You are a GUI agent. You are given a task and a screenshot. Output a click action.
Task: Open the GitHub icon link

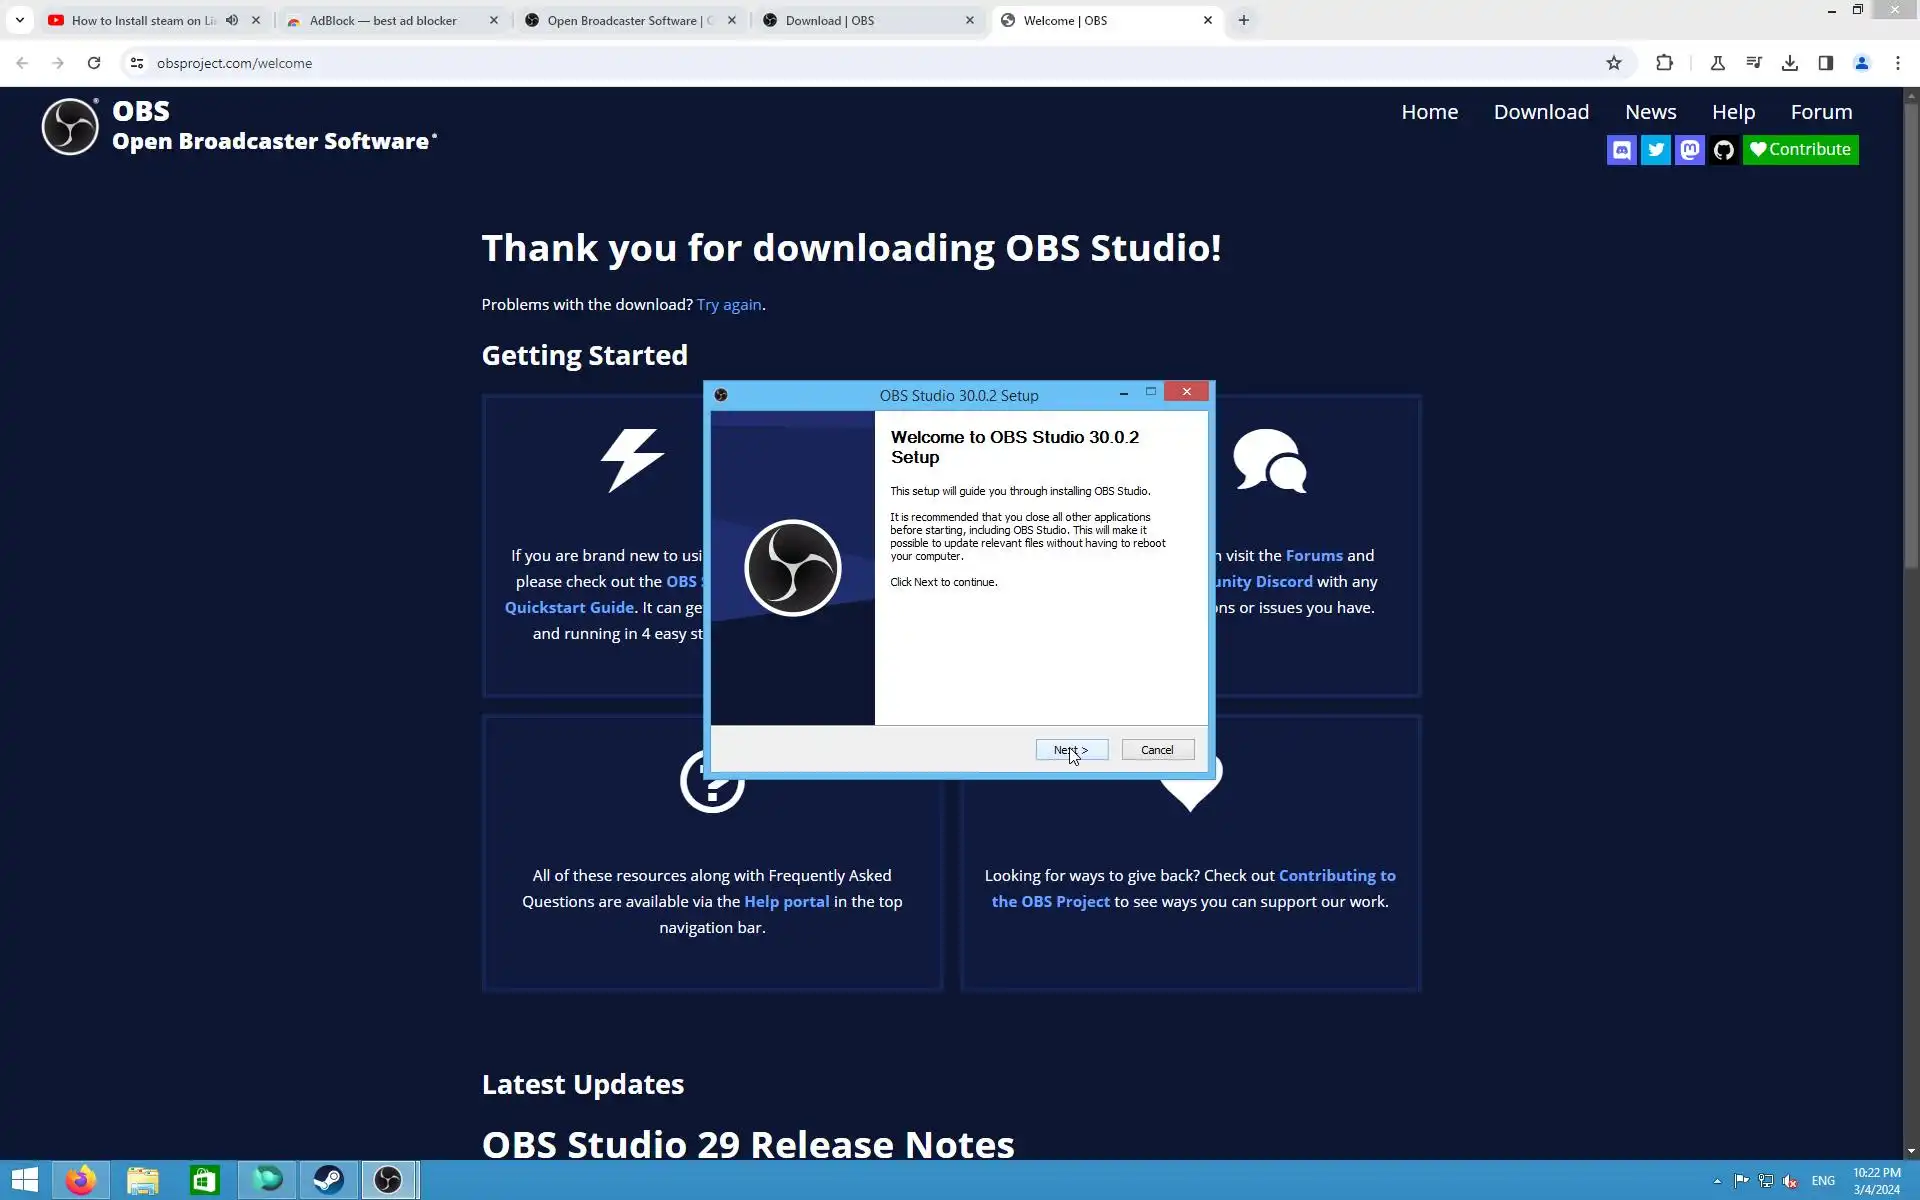(x=1723, y=150)
